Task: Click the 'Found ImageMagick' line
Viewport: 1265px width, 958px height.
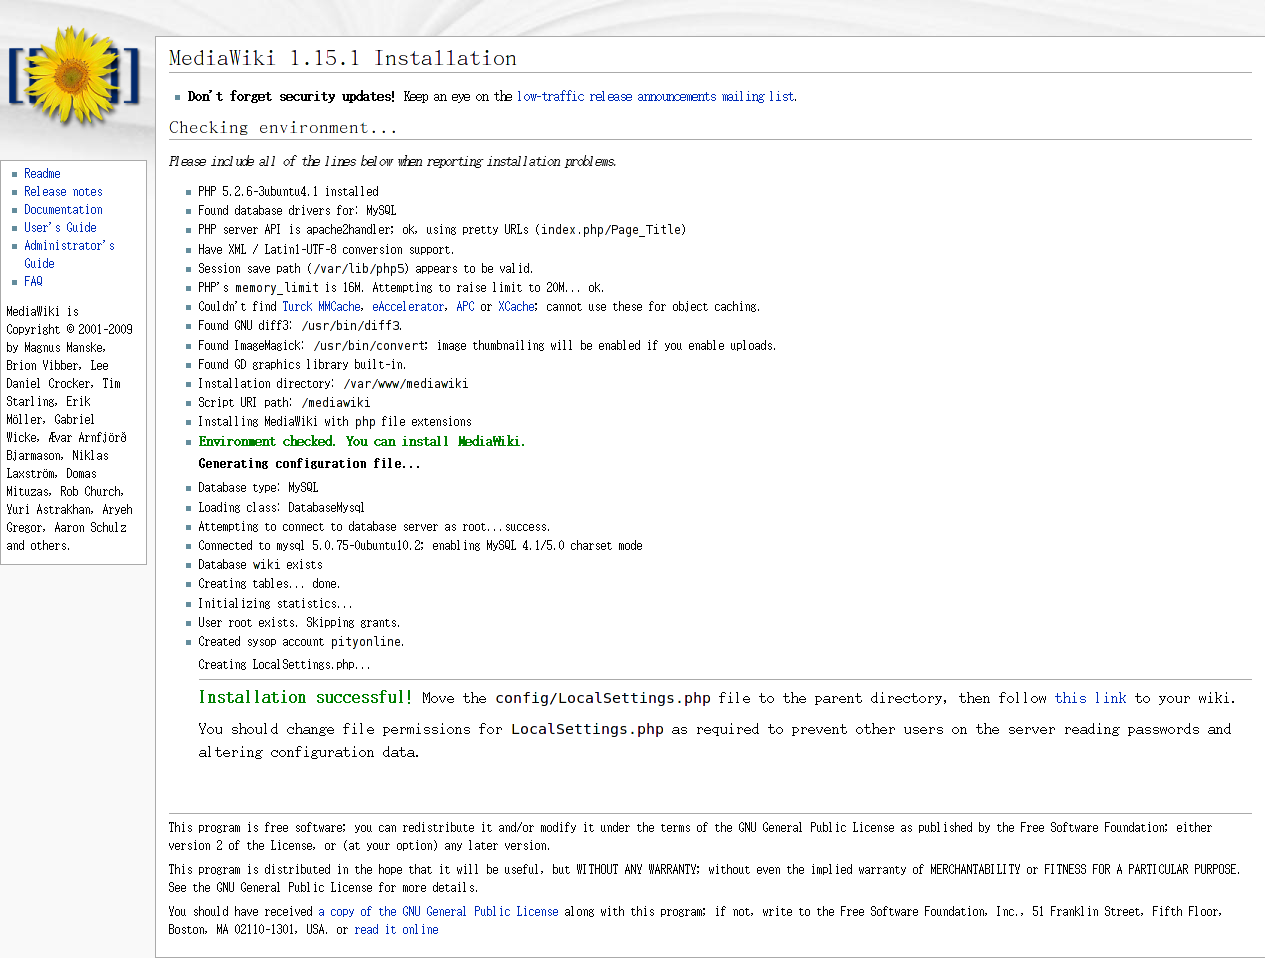Action: pyautogui.click(x=487, y=346)
